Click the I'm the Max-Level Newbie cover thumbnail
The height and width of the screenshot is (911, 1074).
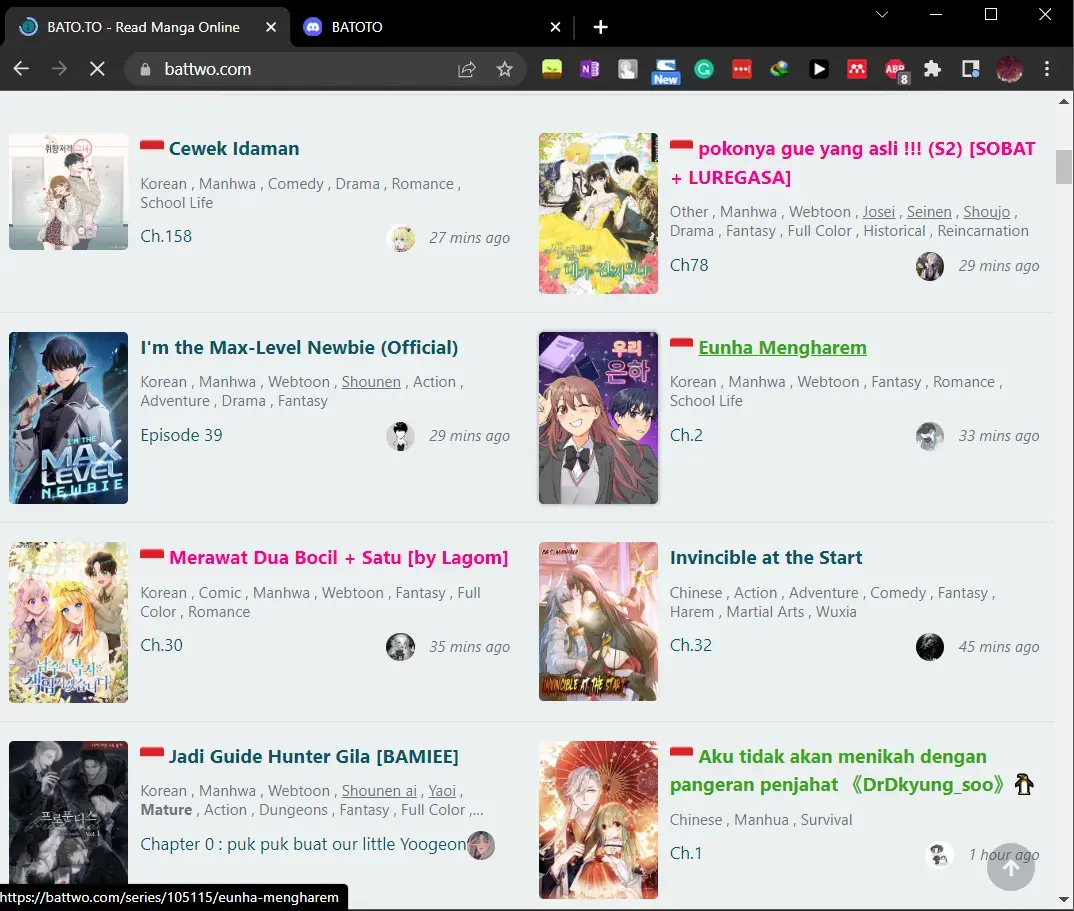68,418
